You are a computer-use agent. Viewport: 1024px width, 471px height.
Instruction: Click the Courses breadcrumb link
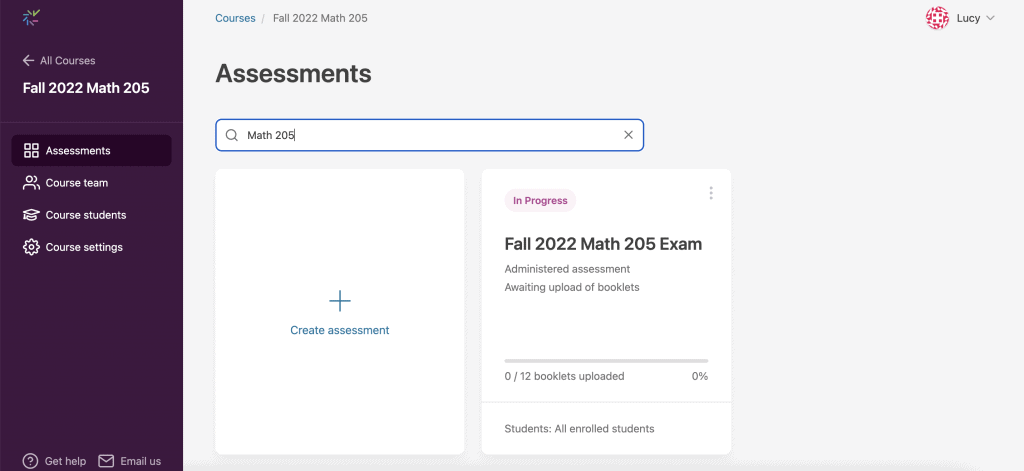[x=235, y=18]
